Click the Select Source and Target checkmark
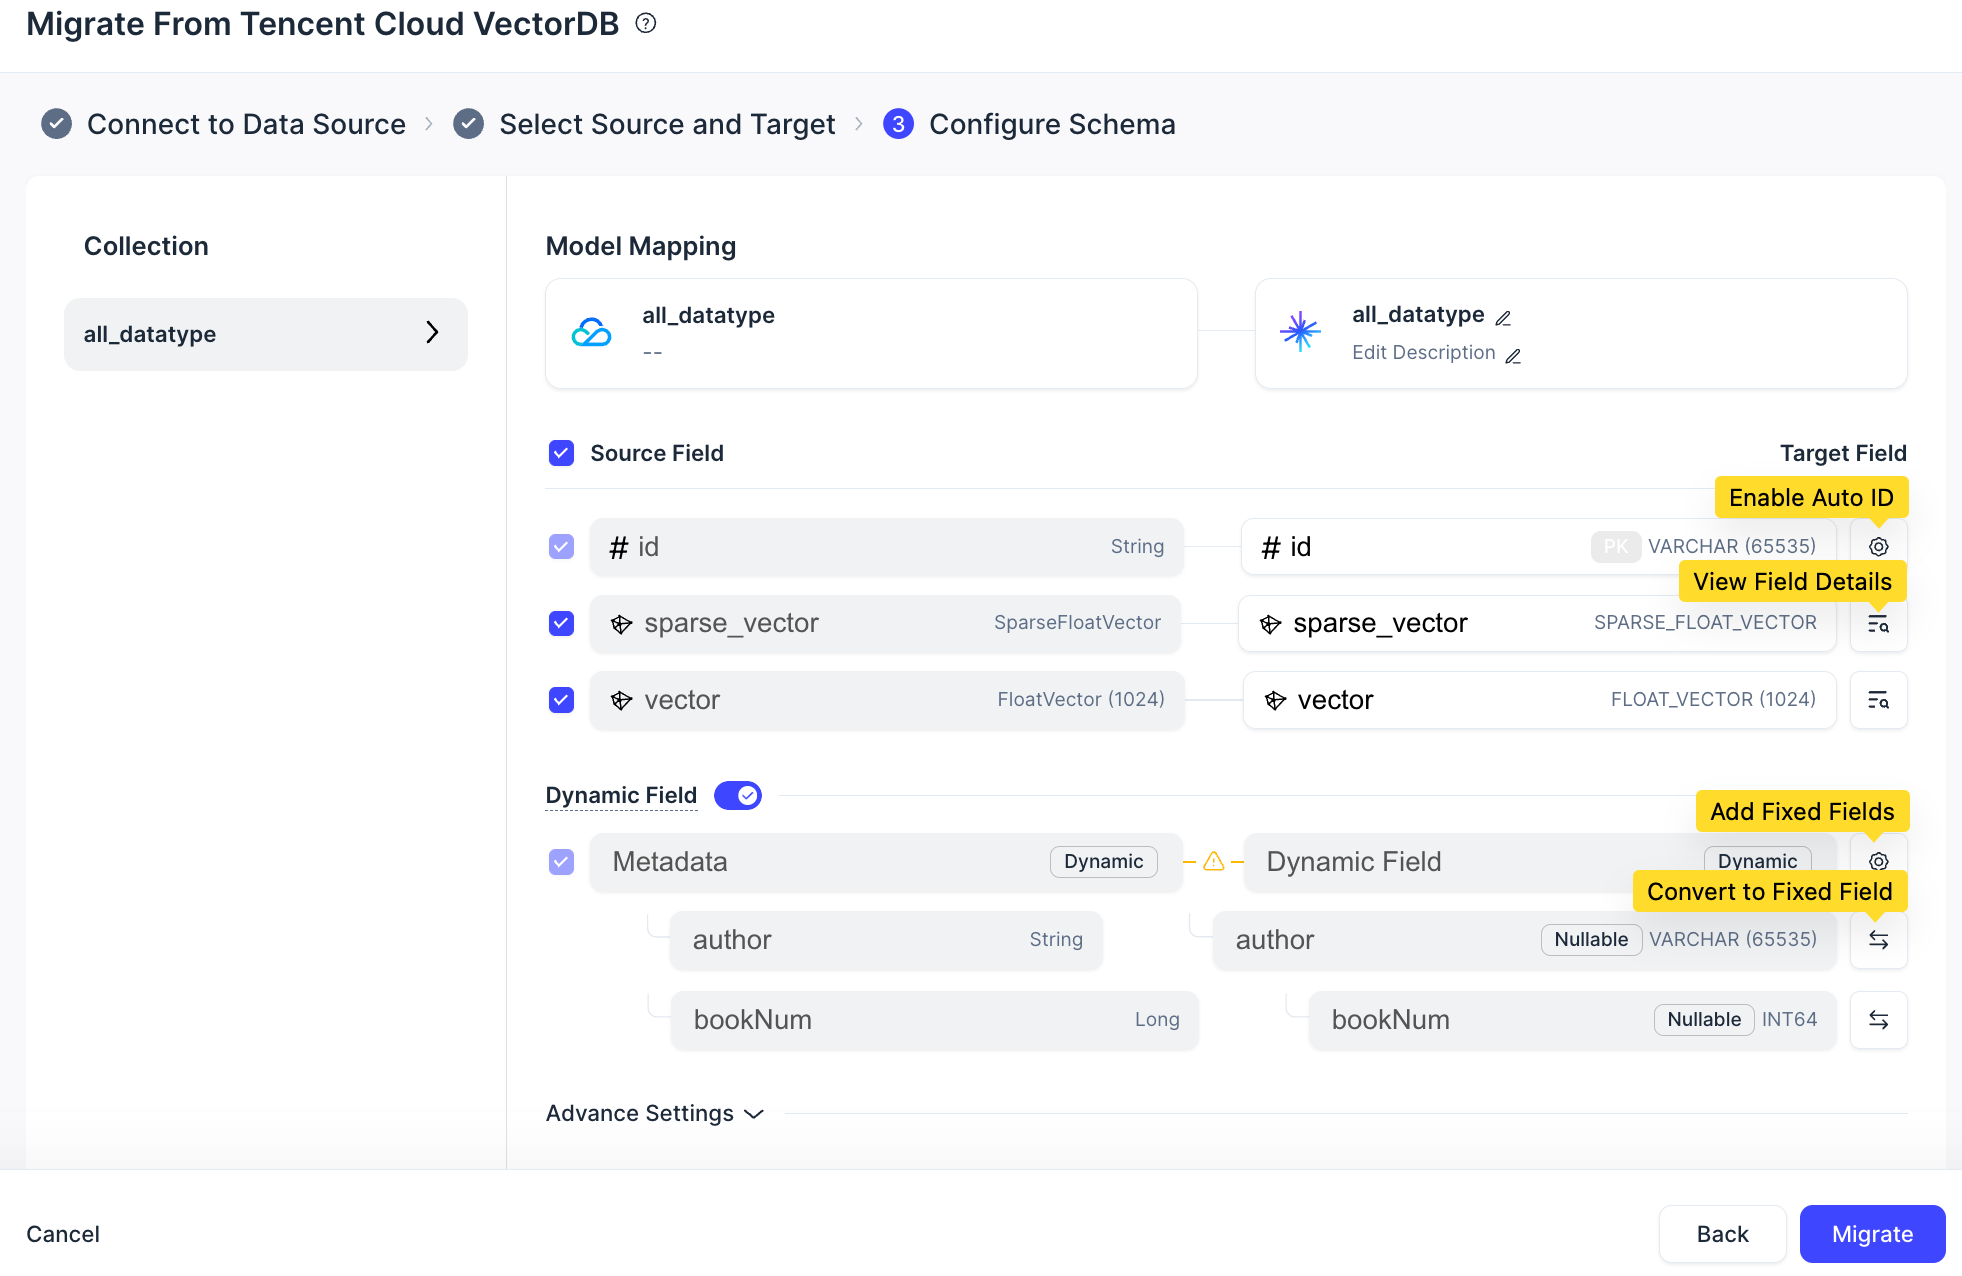Image resolution: width=1962 pixels, height=1276 pixels. point(468,124)
